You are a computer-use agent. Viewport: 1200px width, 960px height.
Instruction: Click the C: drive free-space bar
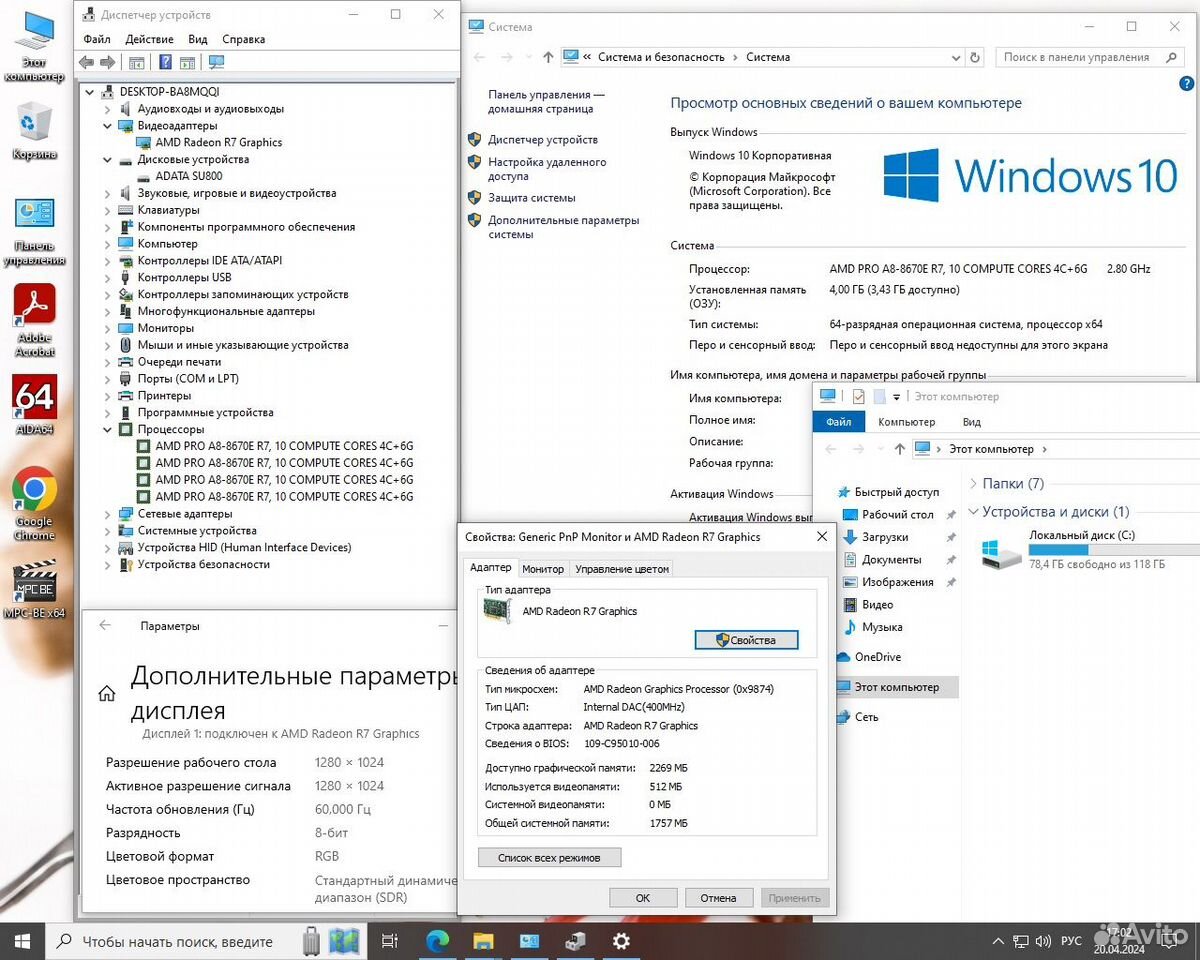click(x=1114, y=550)
